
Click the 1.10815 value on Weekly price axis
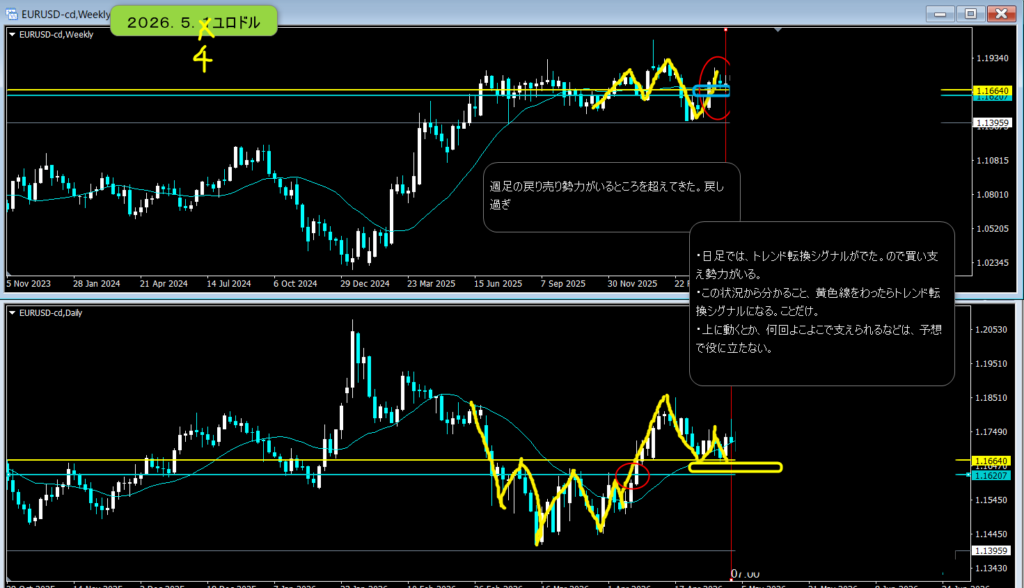[x=992, y=160]
